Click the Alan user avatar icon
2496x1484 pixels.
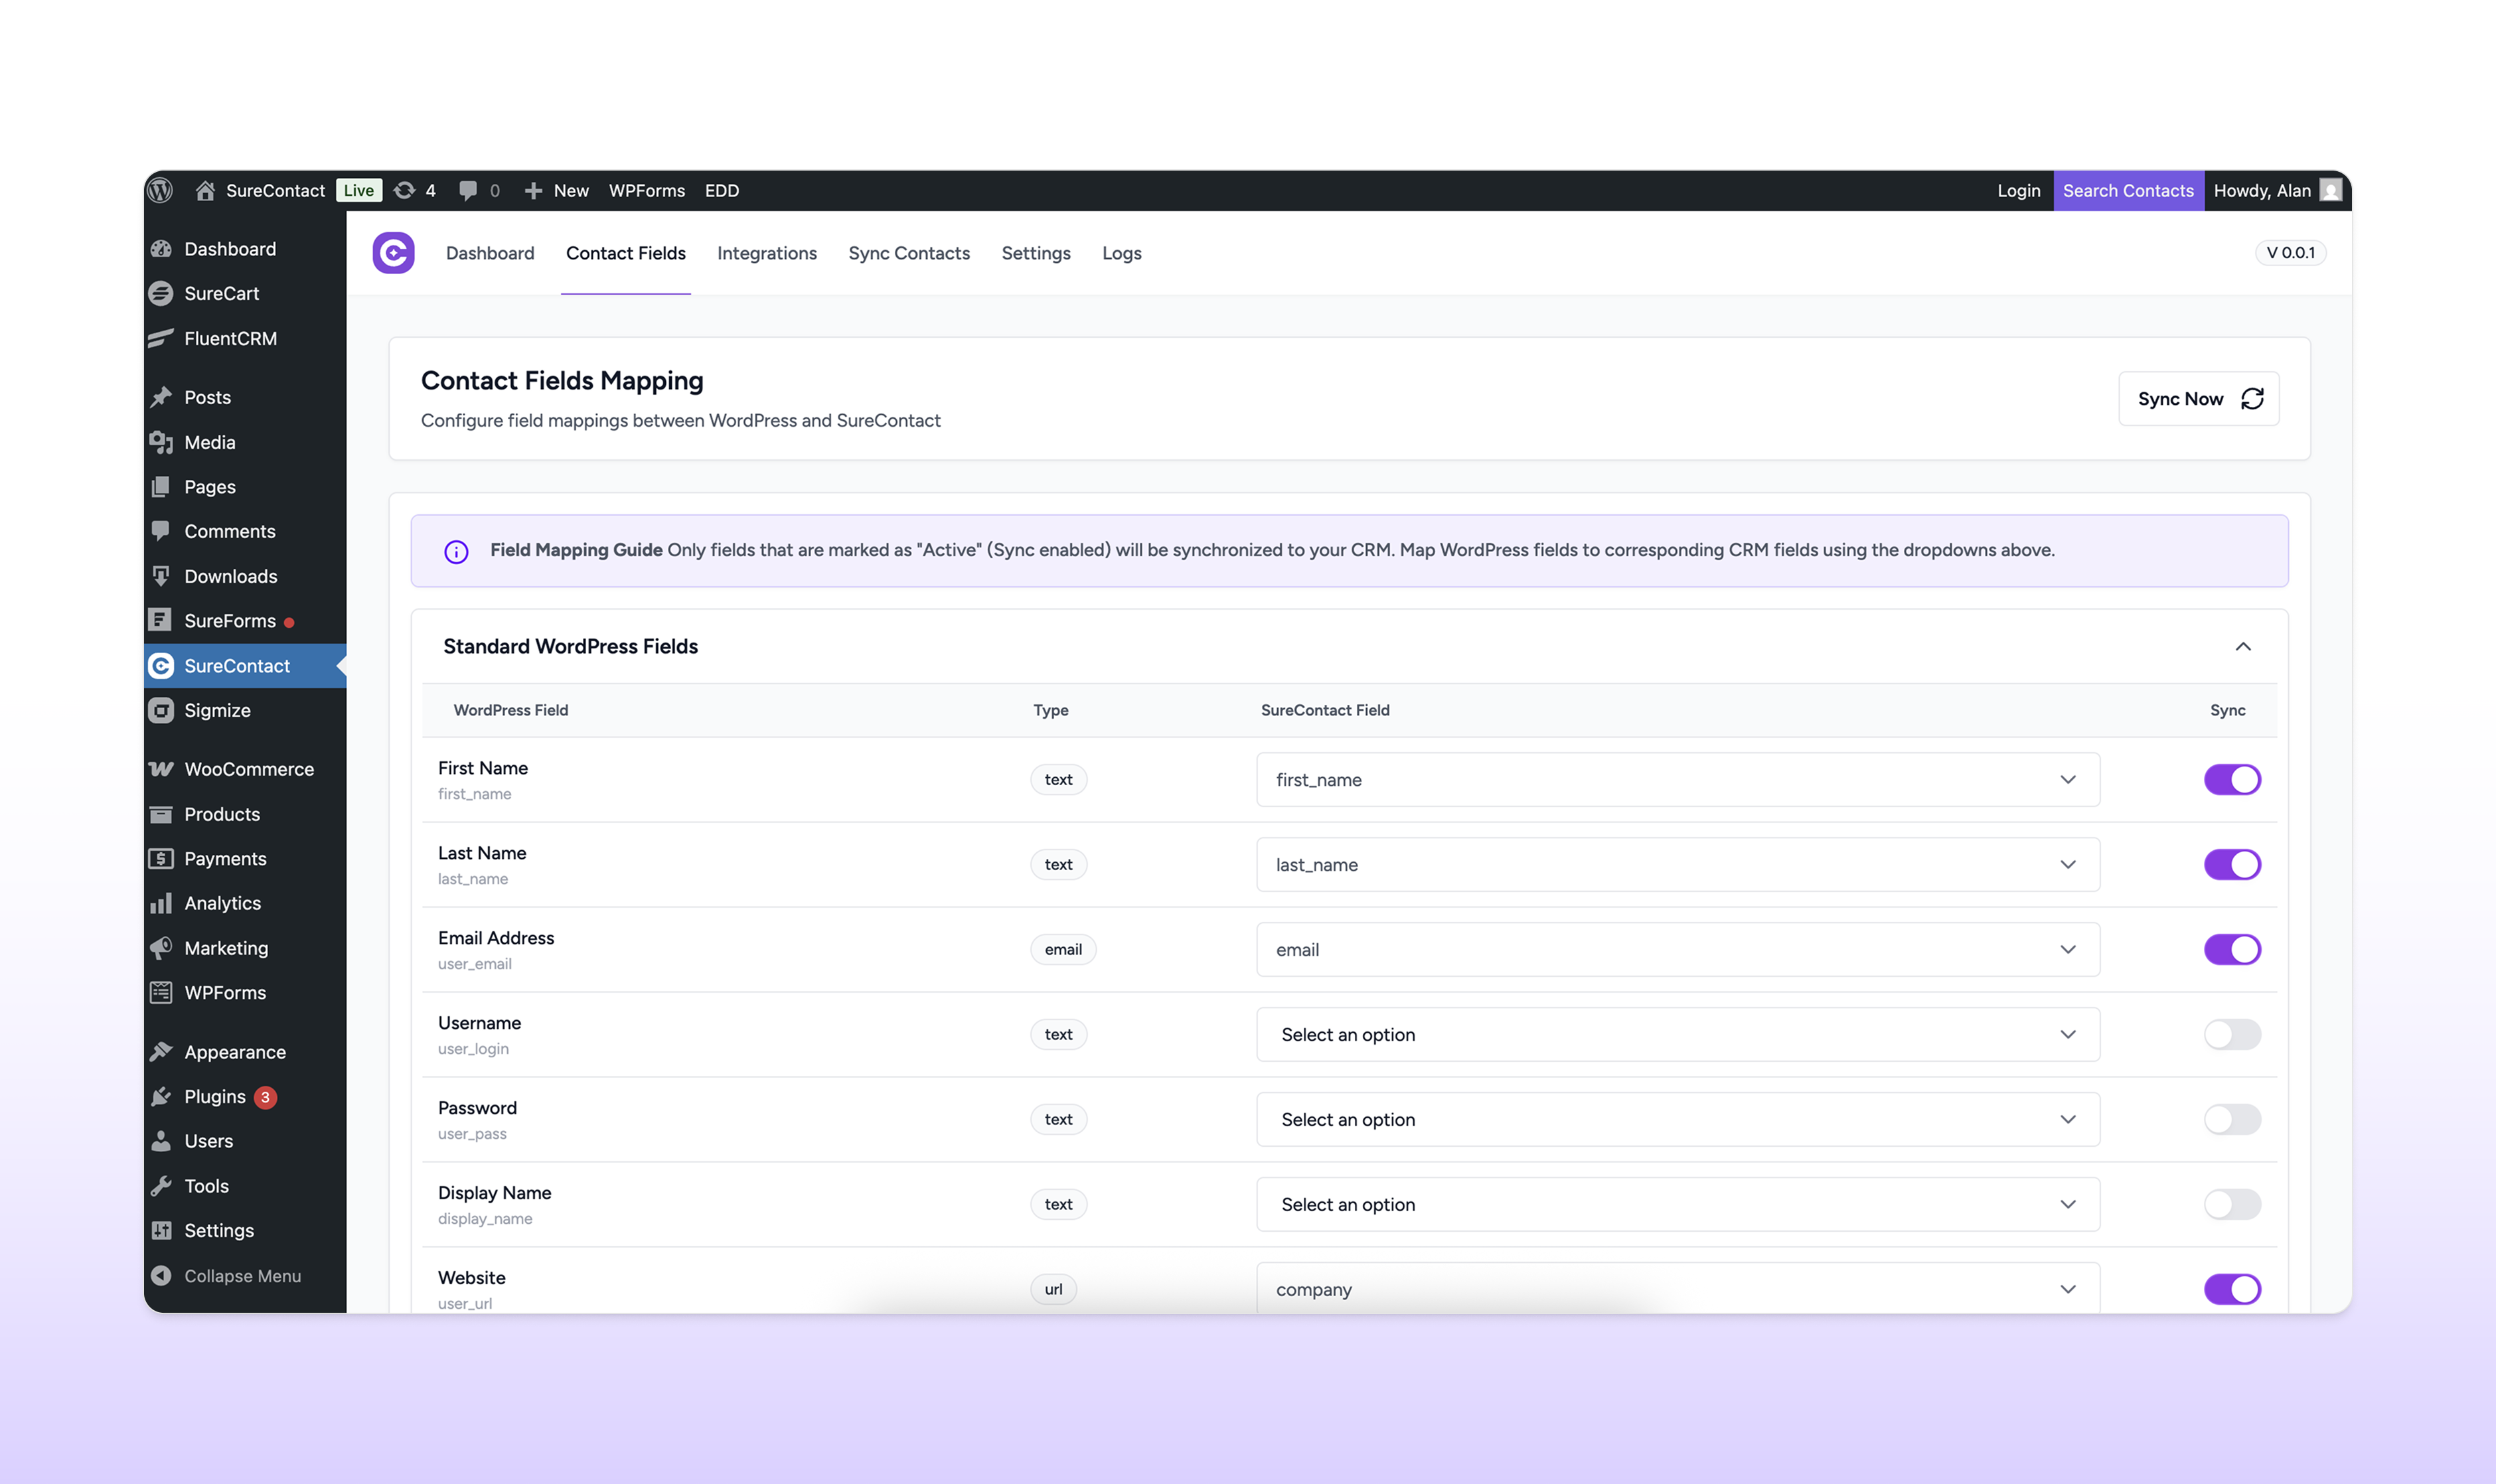tap(2330, 190)
